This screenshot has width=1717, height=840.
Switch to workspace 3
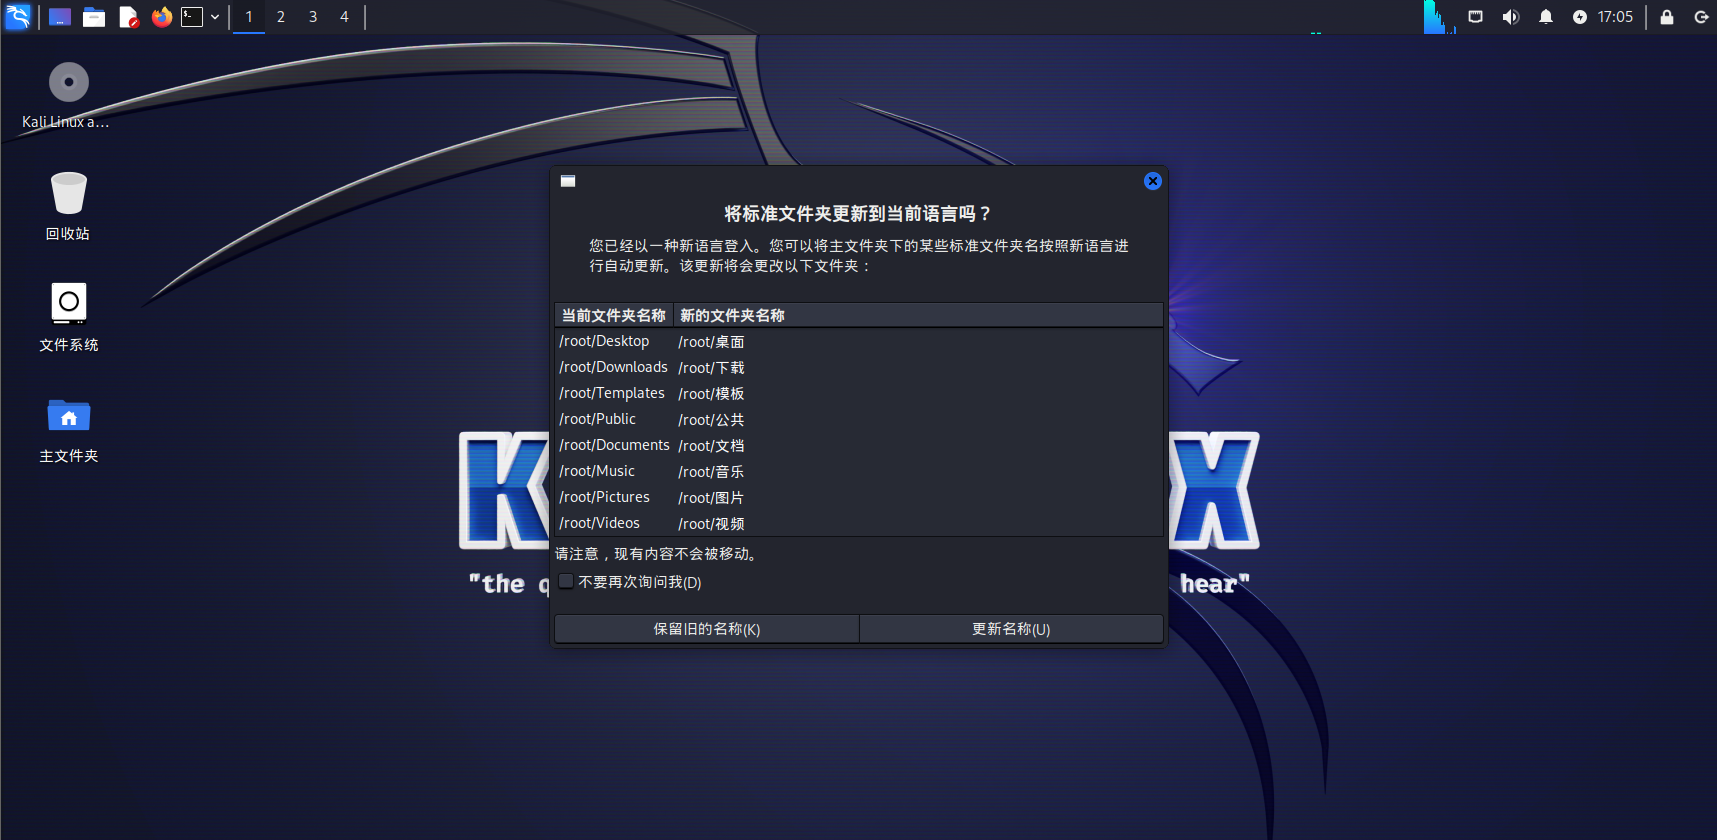click(x=313, y=17)
